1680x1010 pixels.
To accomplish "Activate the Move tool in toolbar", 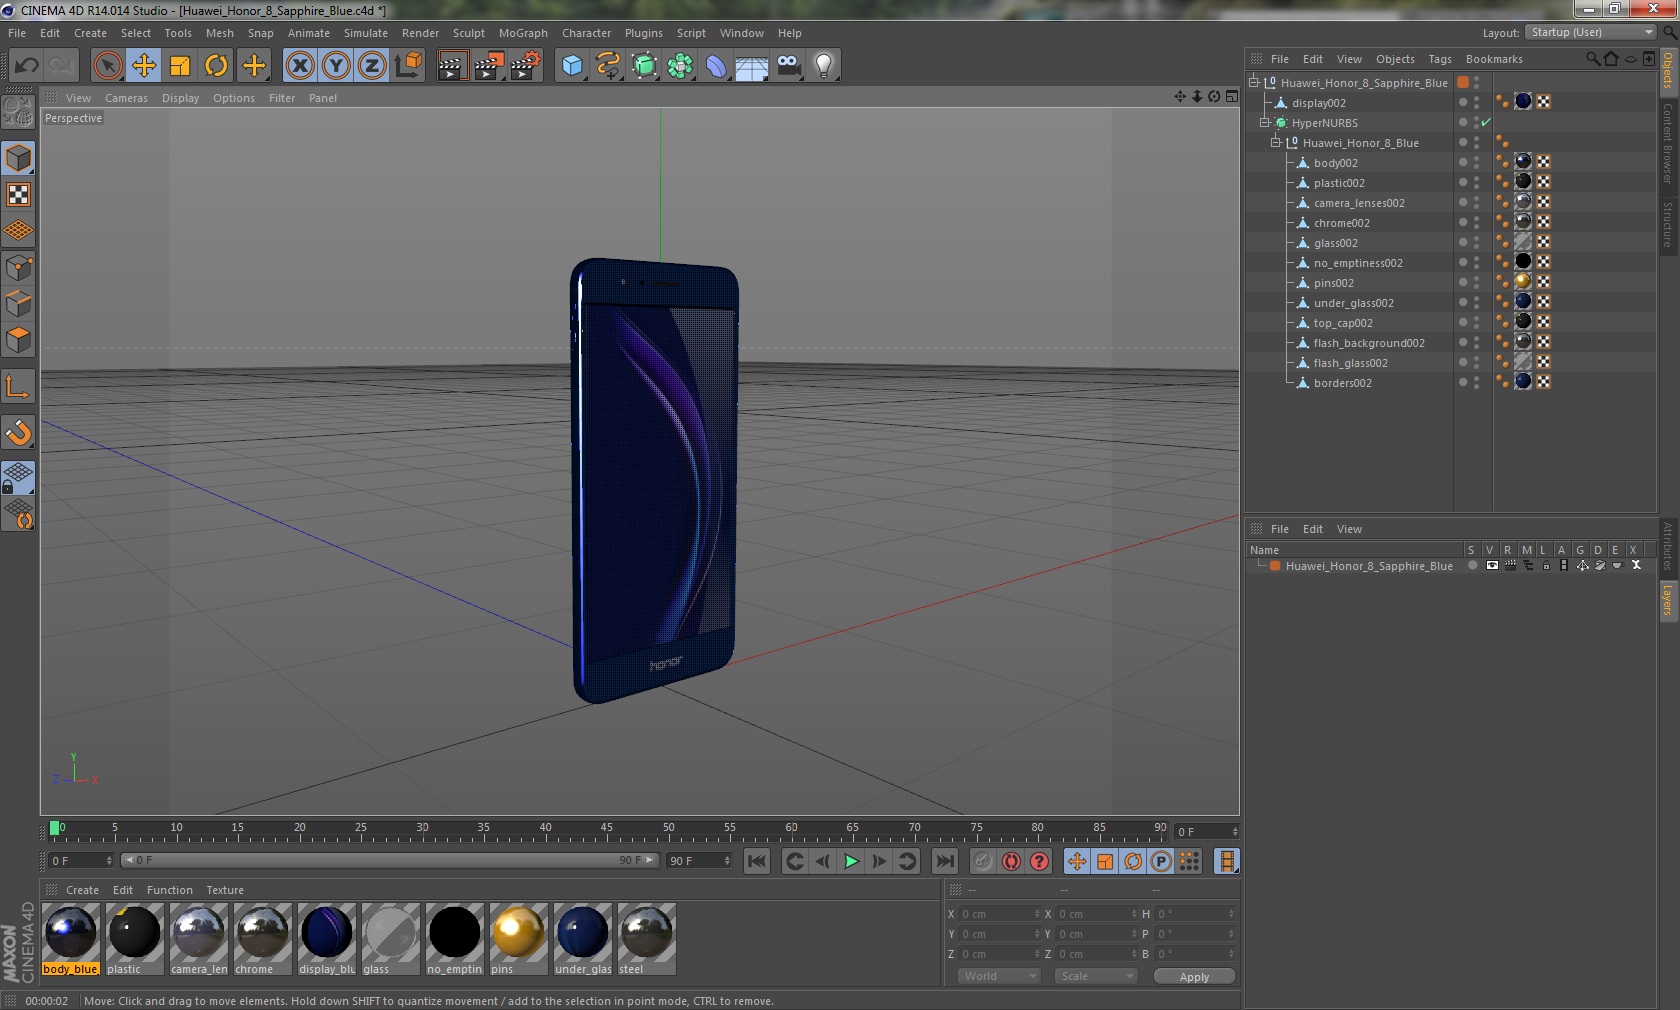I will (x=144, y=66).
